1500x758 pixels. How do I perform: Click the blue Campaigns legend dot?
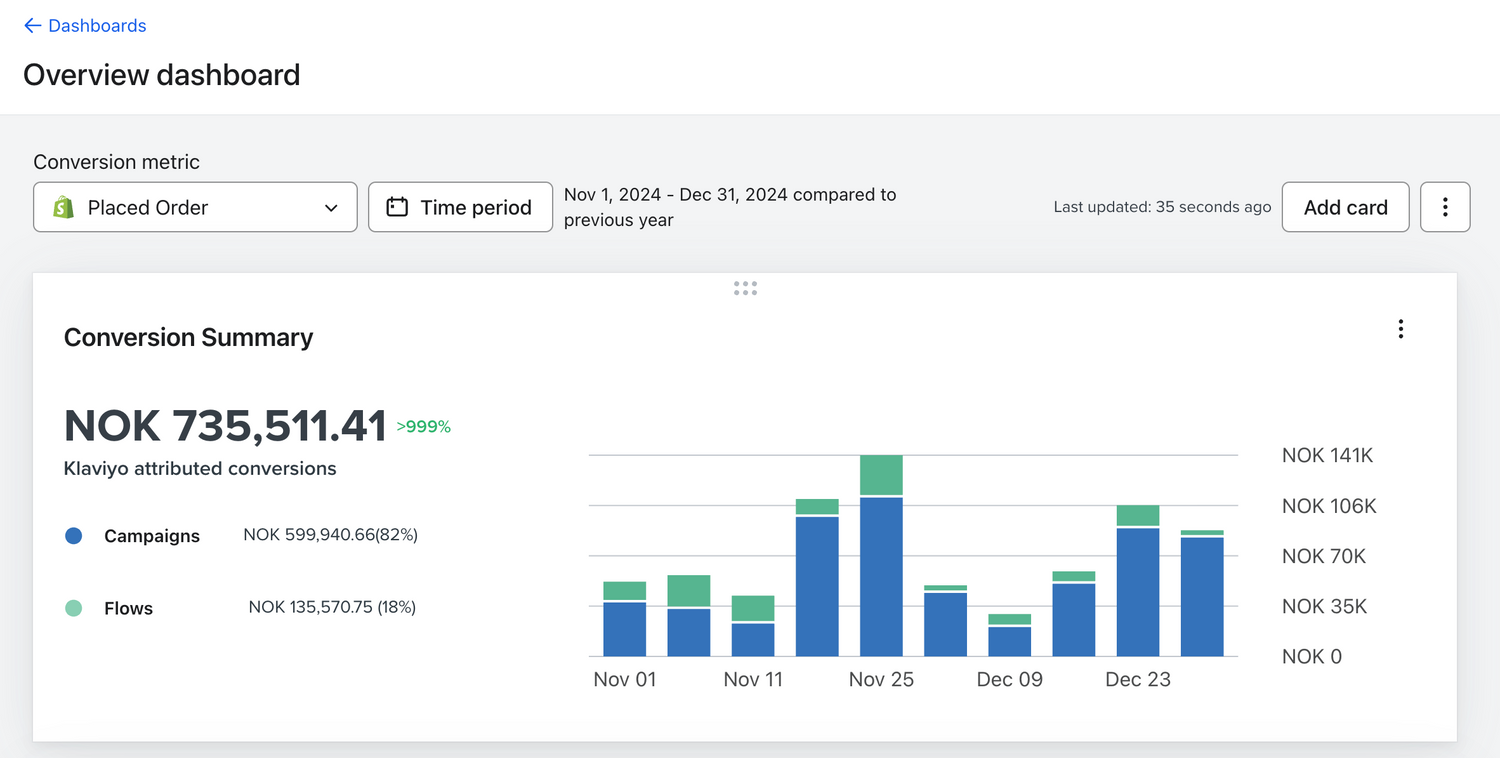coord(73,536)
